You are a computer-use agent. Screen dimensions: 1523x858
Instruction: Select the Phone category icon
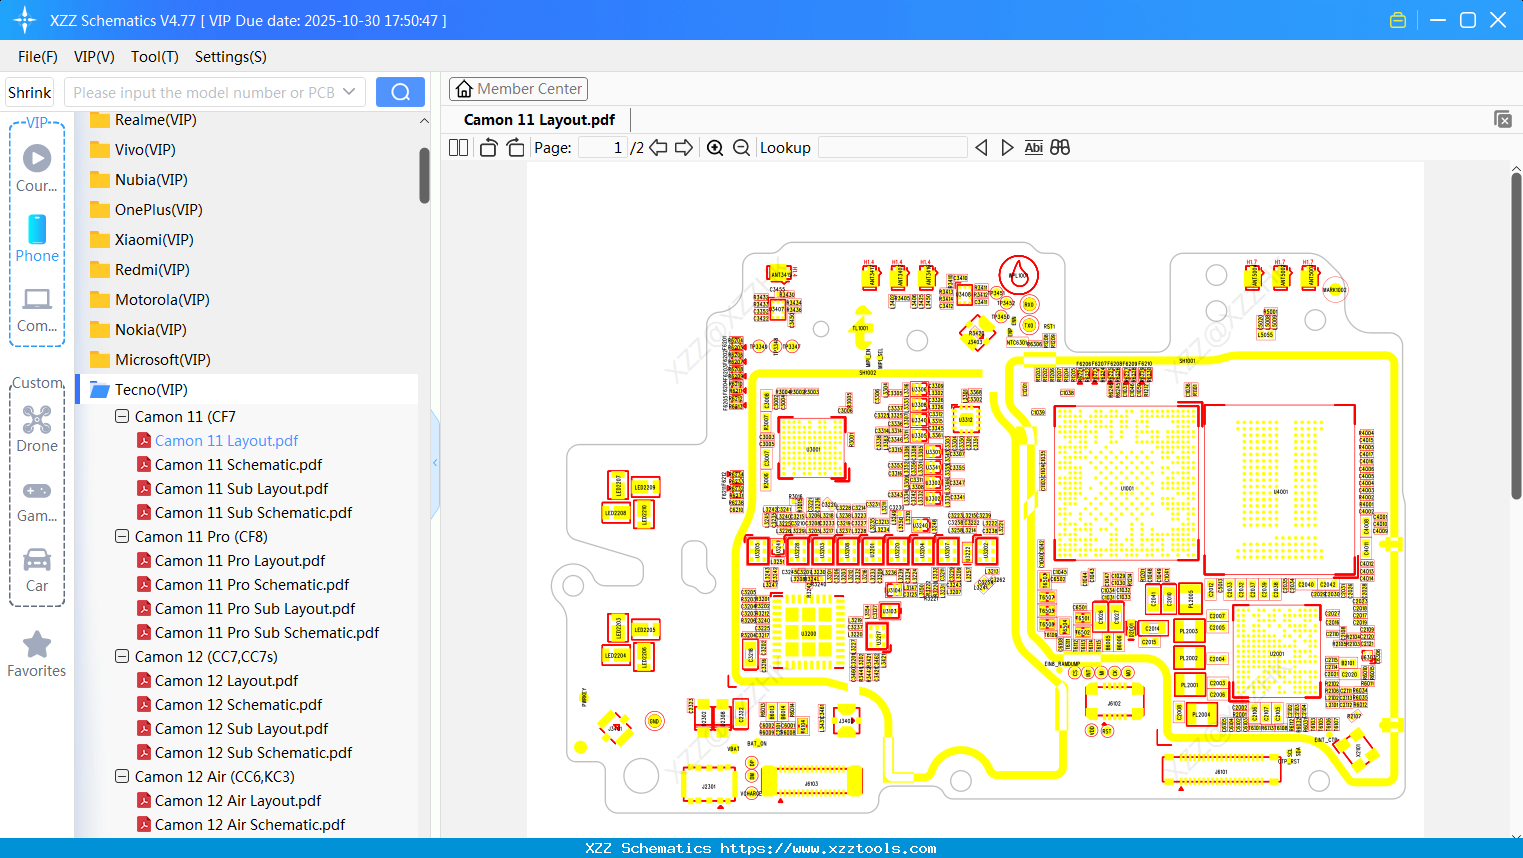[x=37, y=238]
